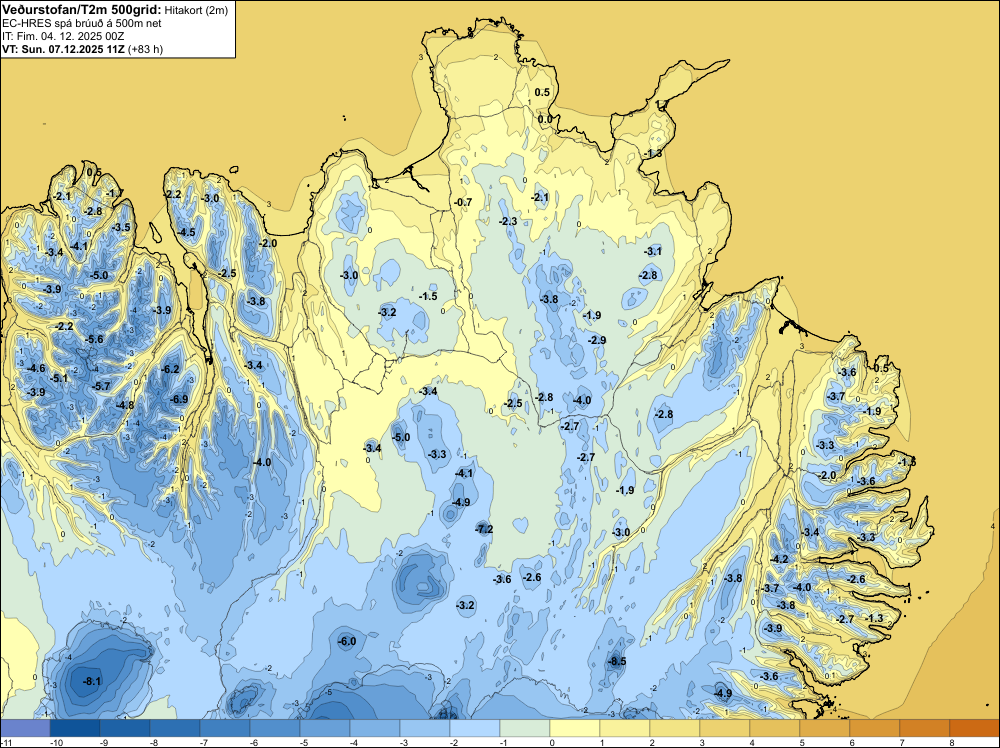Click the -4.2 temperature value
The width and height of the screenshot is (1000, 748).
click(779, 559)
